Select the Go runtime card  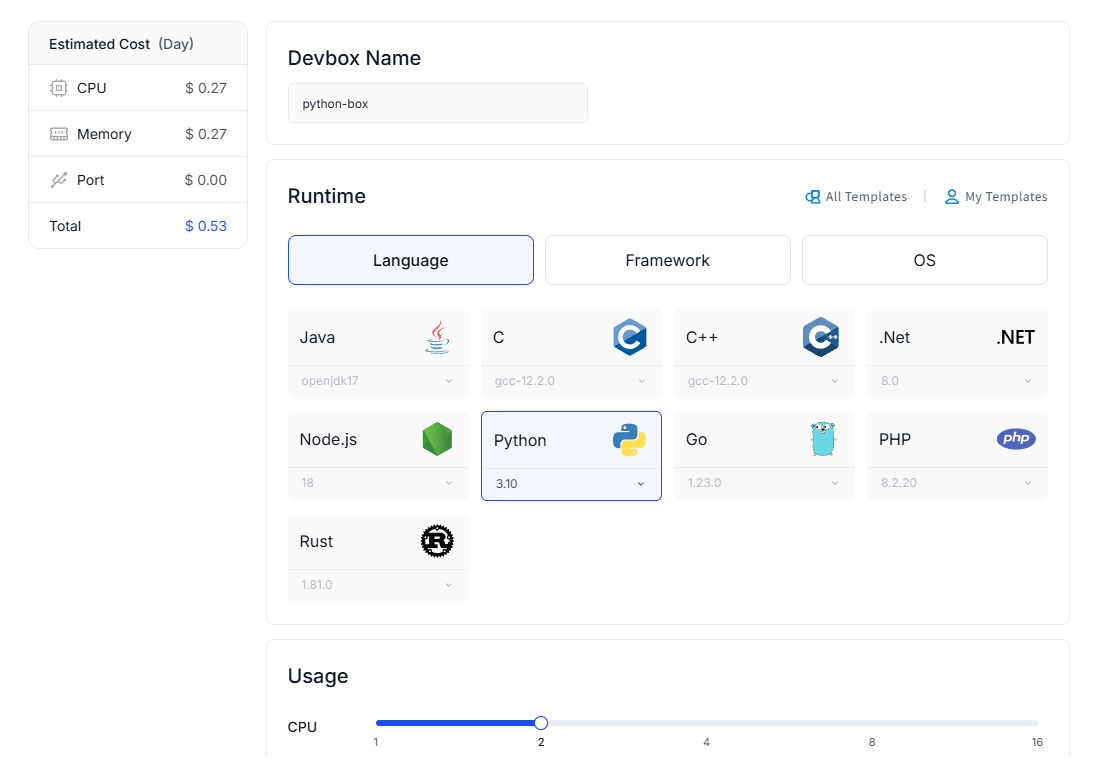point(764,440)
